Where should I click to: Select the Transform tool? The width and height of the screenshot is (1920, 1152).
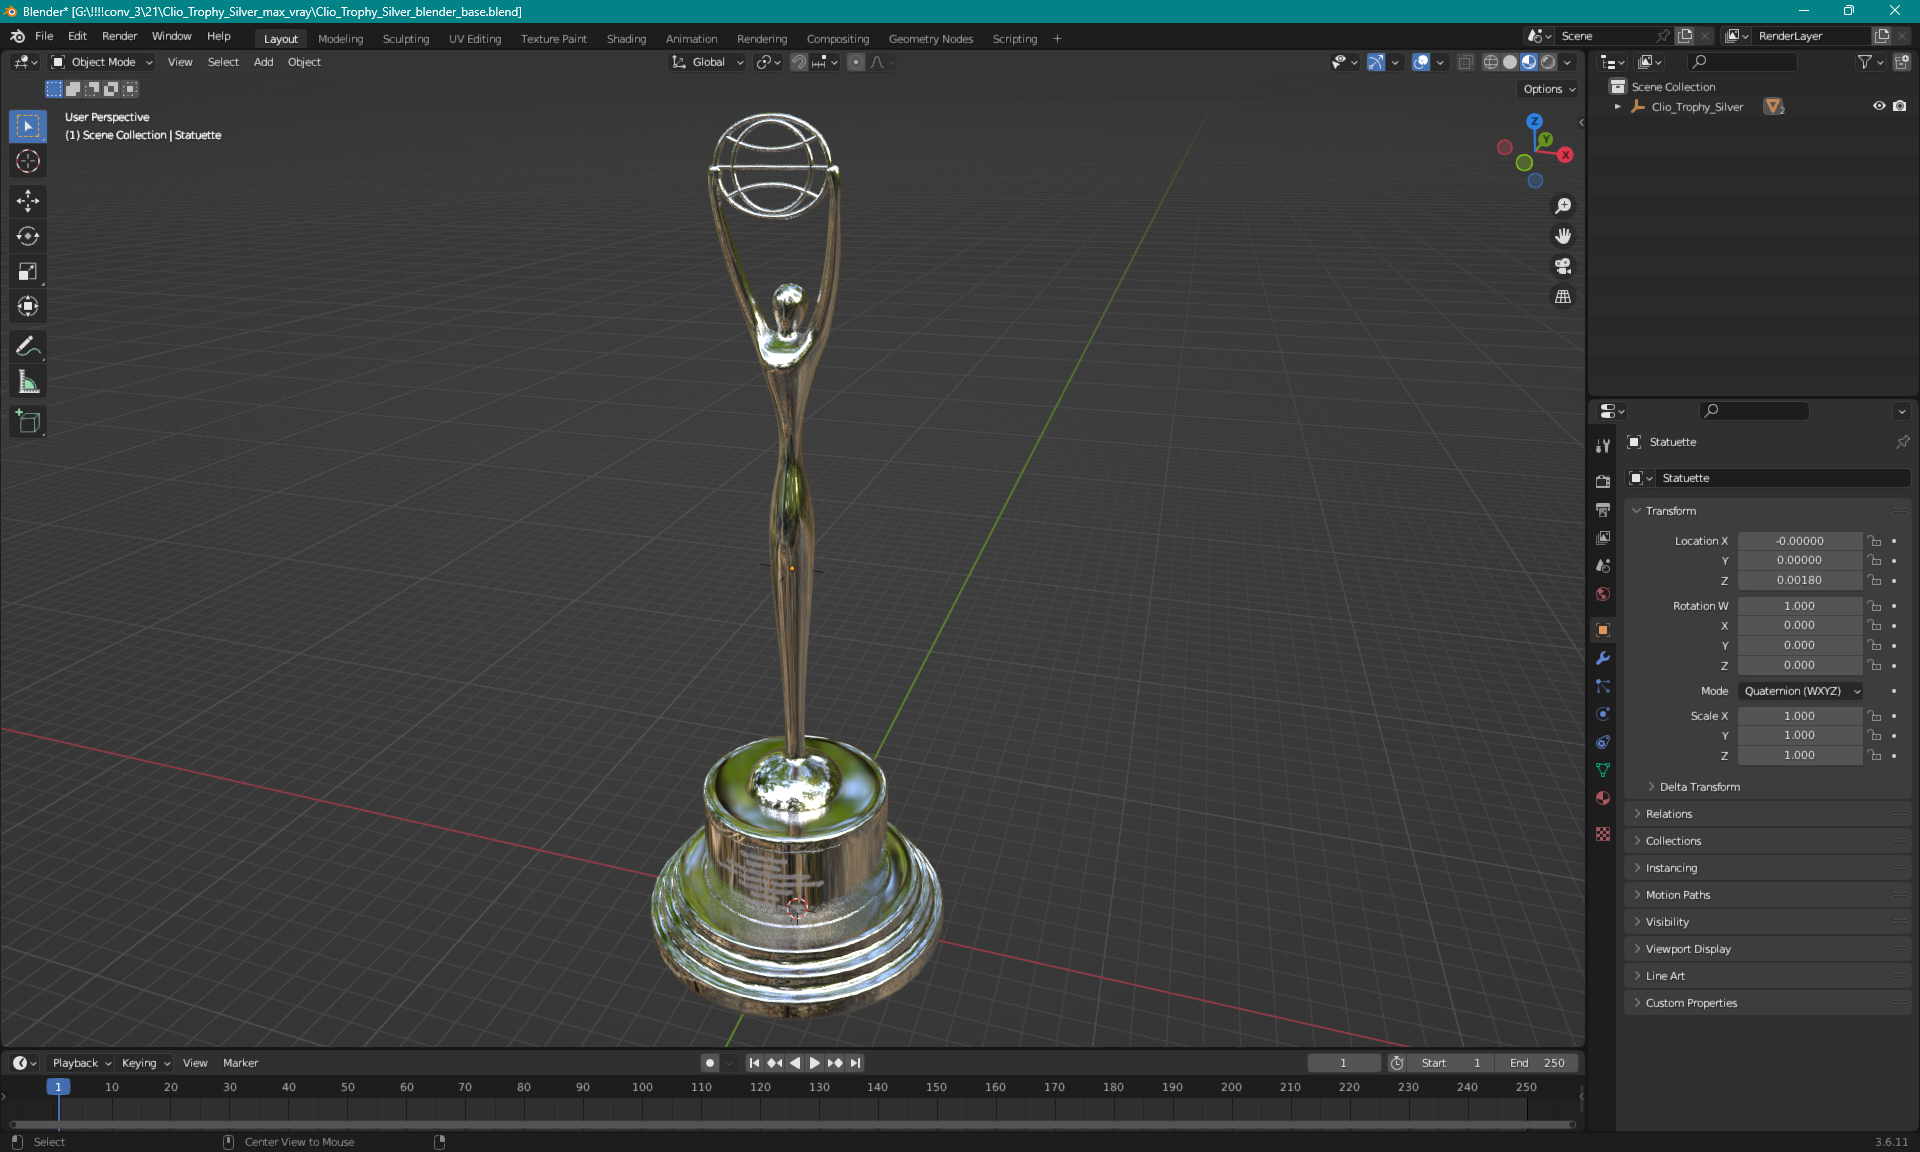tap(28, 306)
